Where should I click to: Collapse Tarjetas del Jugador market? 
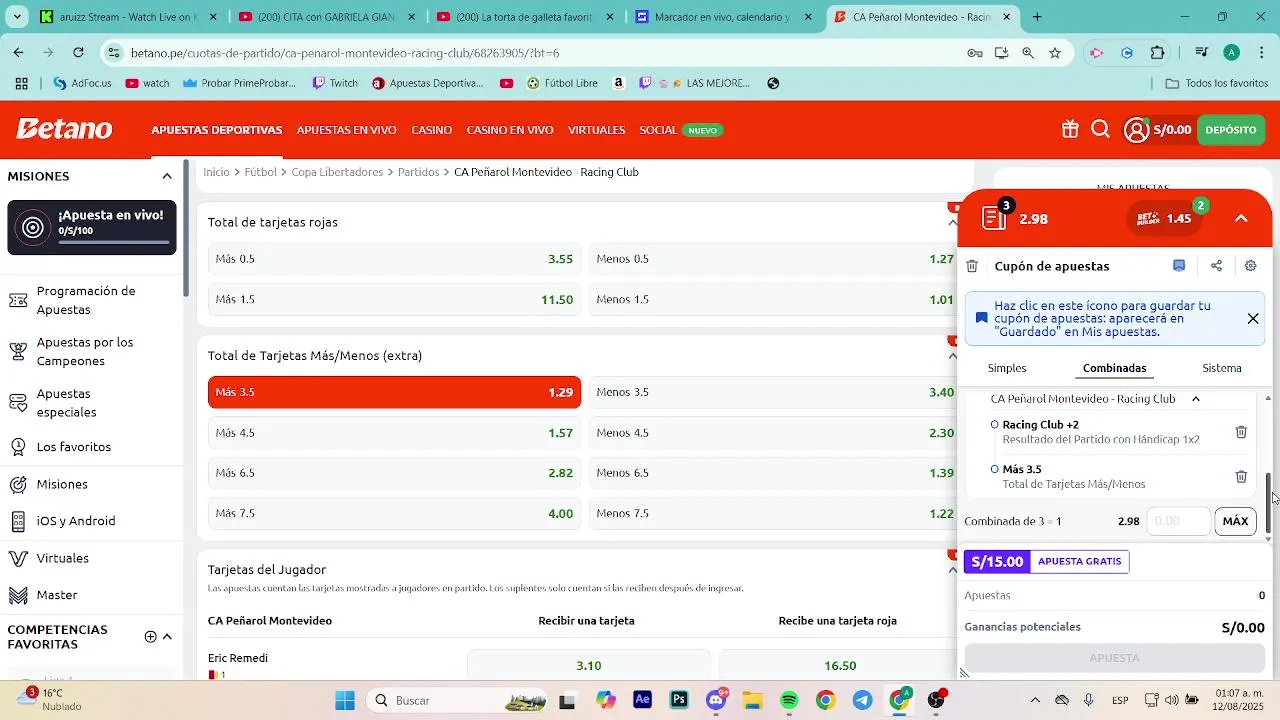[952, 570]
